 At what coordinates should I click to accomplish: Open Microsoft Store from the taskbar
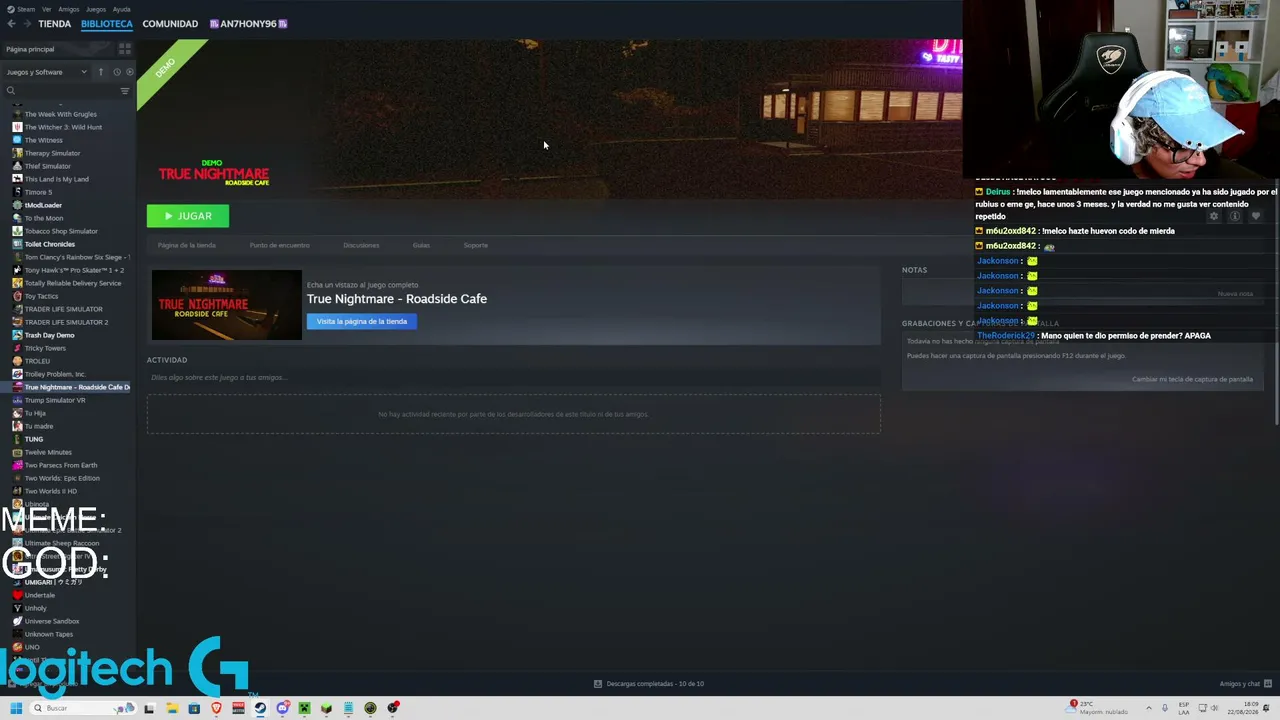[x=194, y=708]
